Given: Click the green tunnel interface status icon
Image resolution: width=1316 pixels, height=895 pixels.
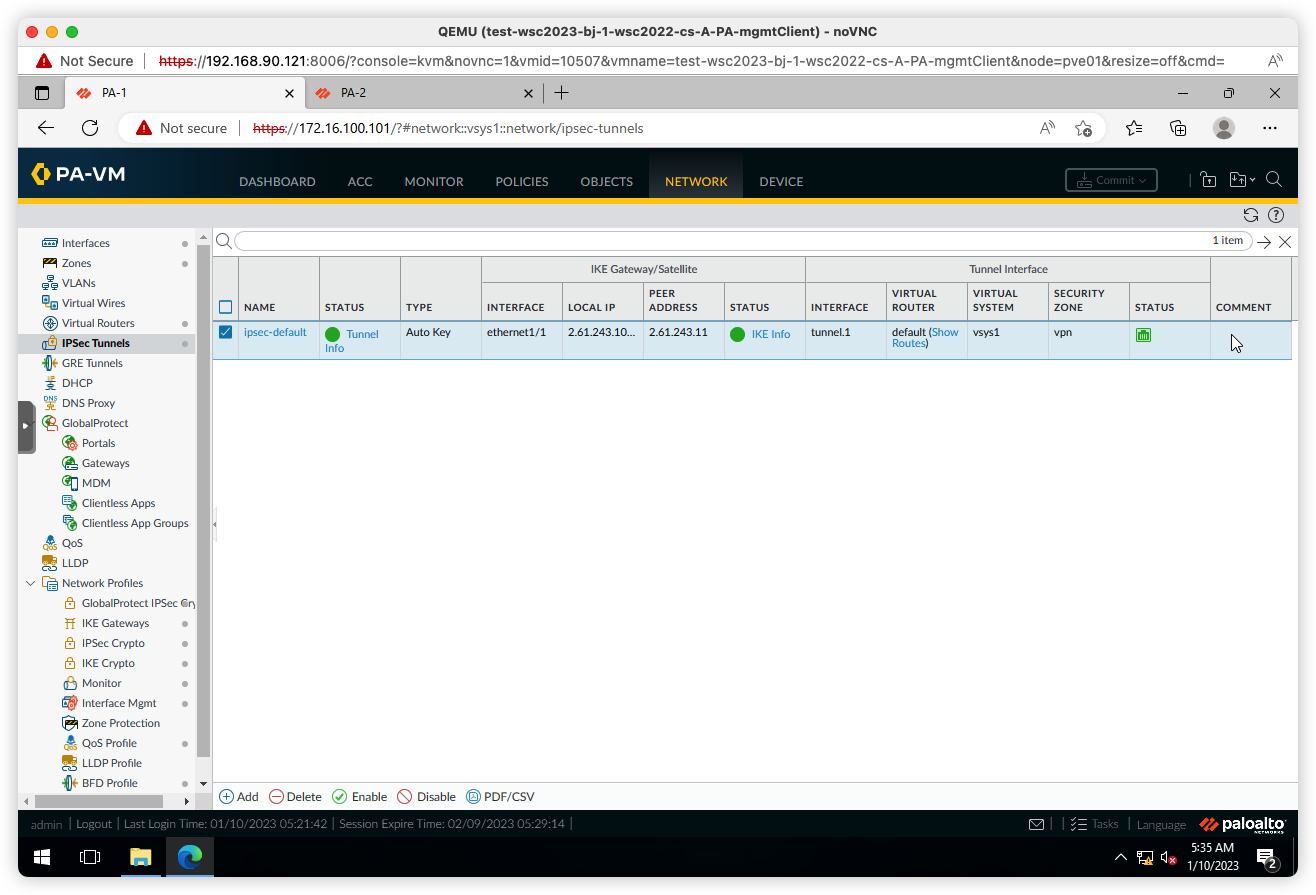Looking at the screenshot, I should click(x=1143, y=335).
